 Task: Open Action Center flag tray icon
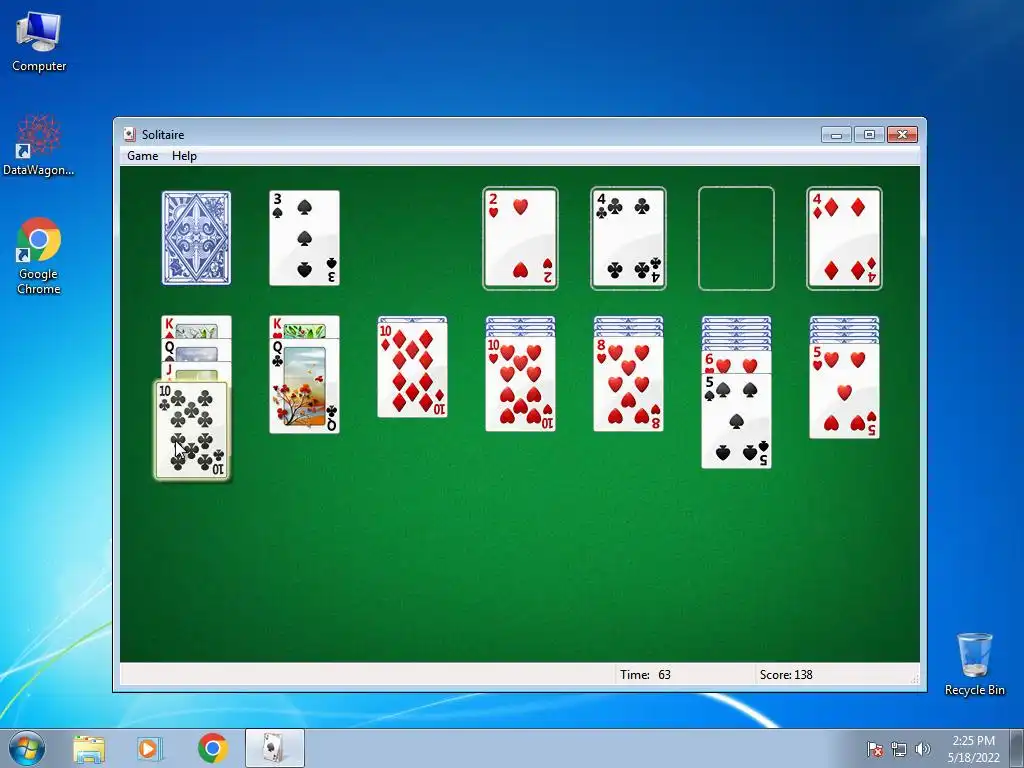(875, 749)
